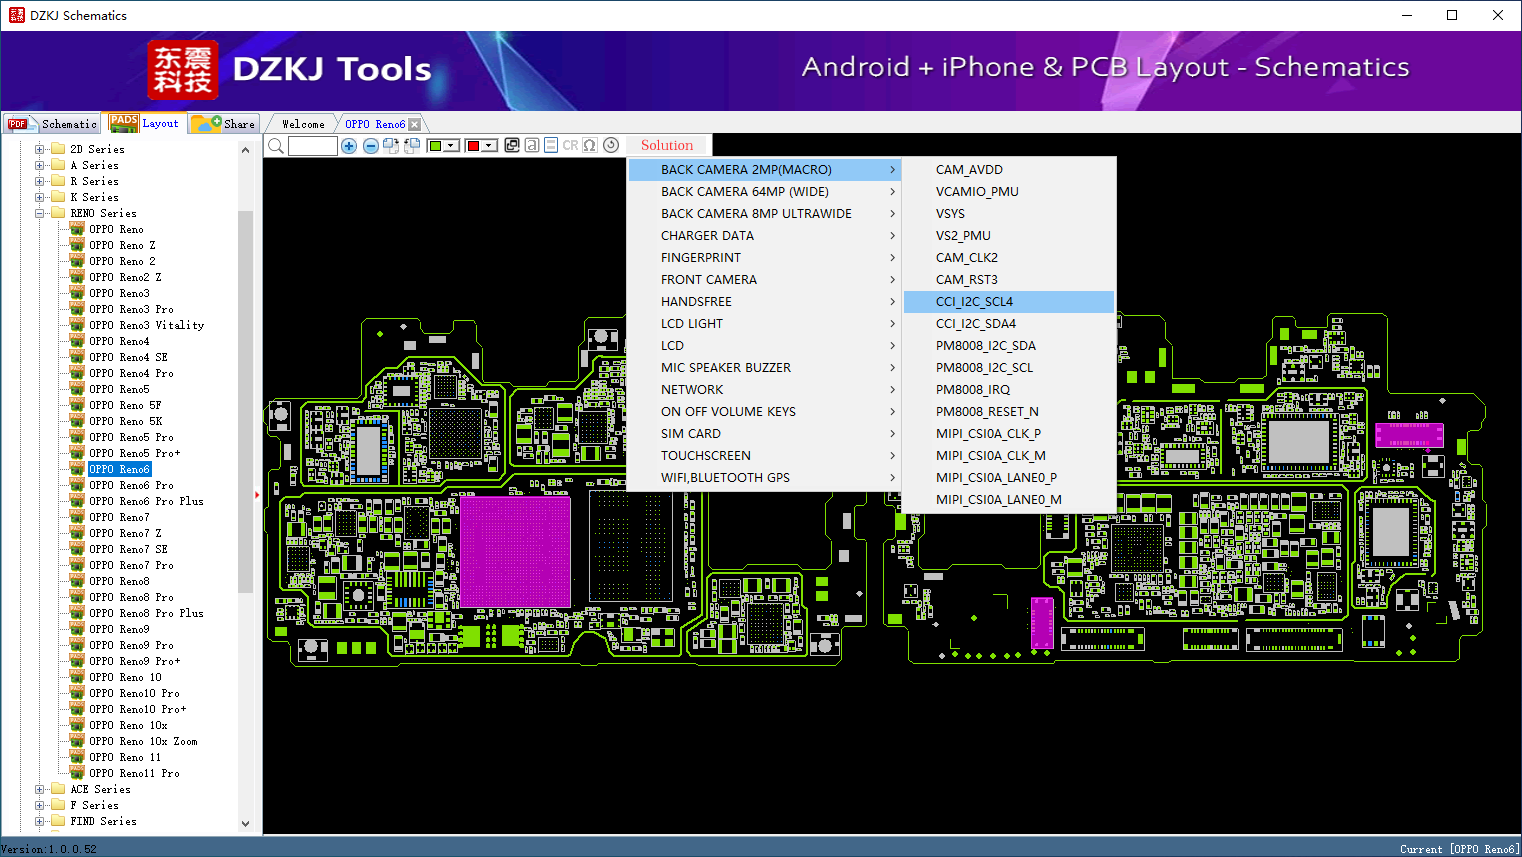The height and width of the screenshot is (857, 1522).
Task: Click the tree panel vertical scrollbar thumb
Action: pyautogui.click(x=246, y=401)
